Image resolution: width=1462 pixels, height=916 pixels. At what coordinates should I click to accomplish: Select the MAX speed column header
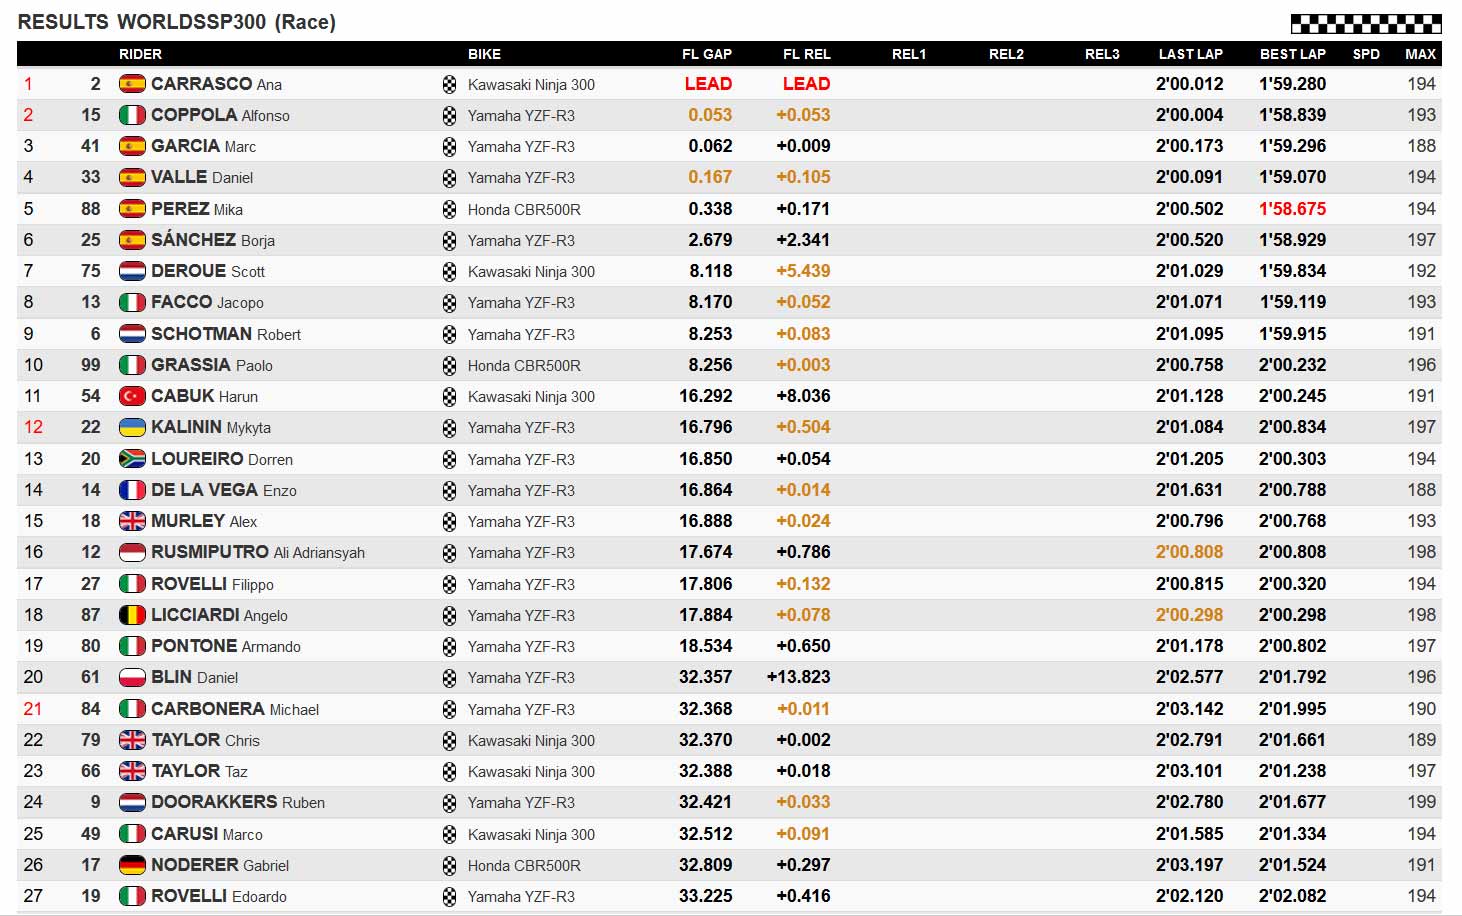click(x=1420, y=54)
